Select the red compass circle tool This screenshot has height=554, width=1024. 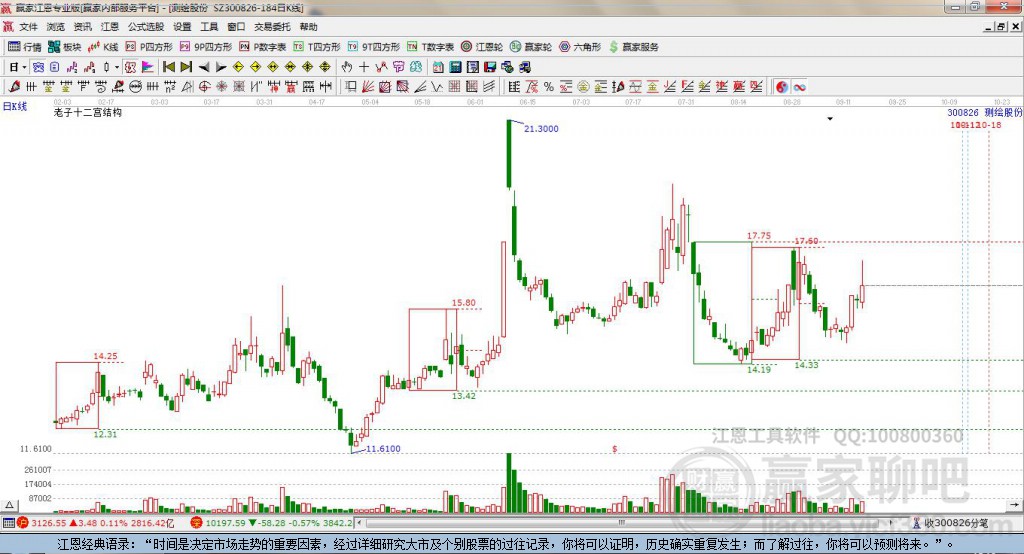click(x=204, y=86)
